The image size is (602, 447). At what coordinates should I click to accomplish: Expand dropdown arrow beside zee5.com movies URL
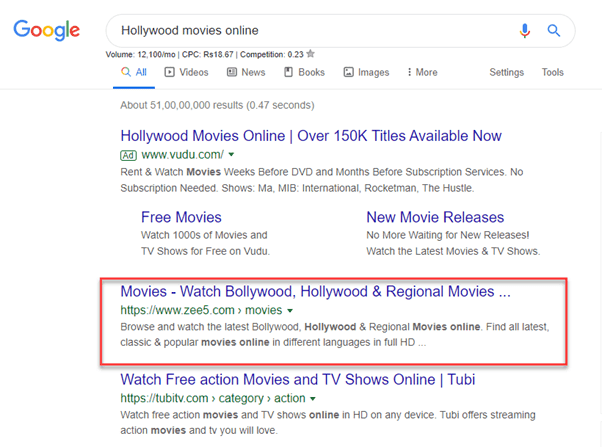(x=290, y=310)
